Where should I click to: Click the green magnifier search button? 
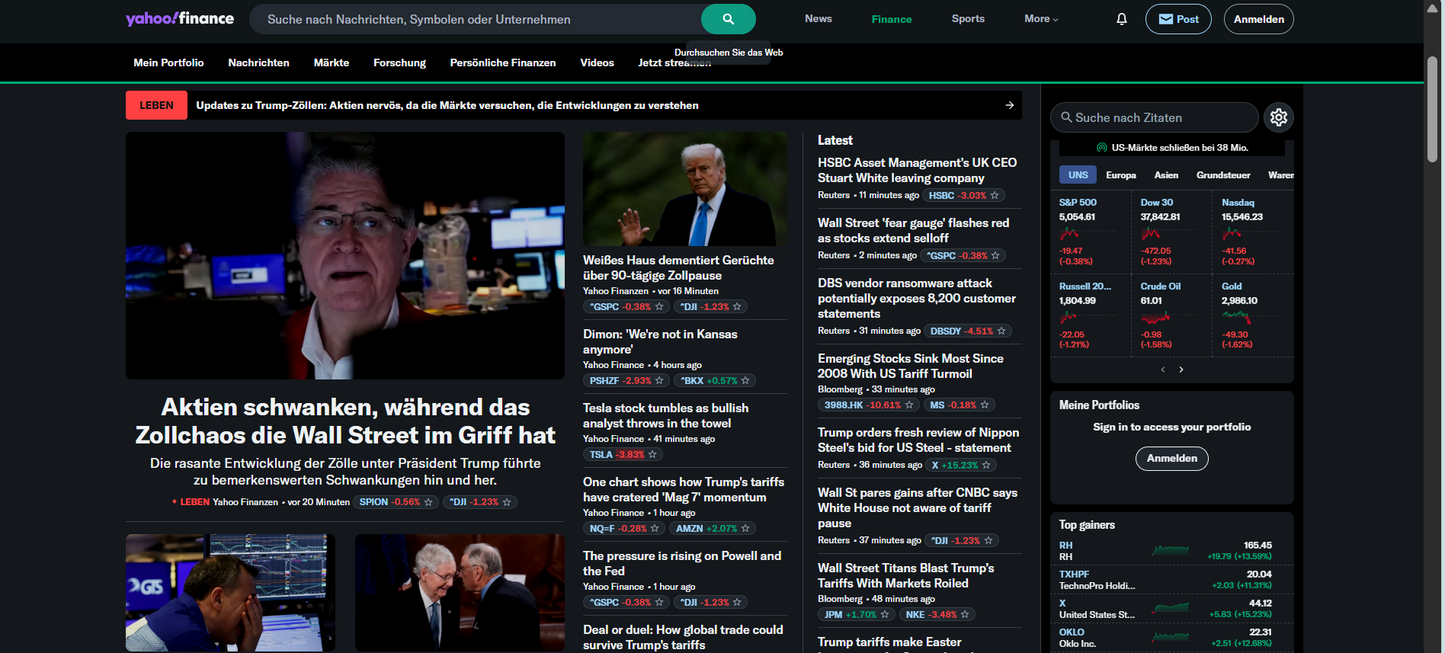728,19
